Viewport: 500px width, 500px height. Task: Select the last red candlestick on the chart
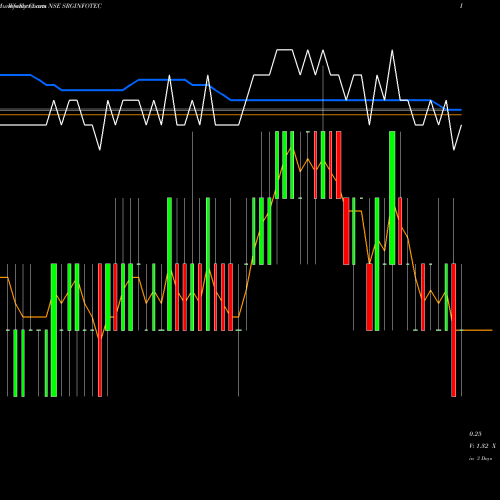coord(453,330)
